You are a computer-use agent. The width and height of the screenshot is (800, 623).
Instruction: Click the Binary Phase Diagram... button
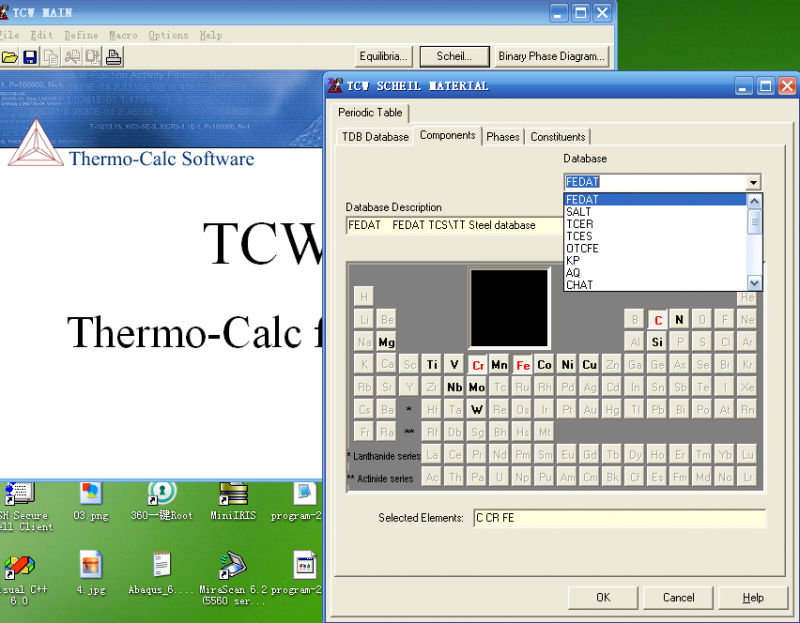[x=551, y=56]
